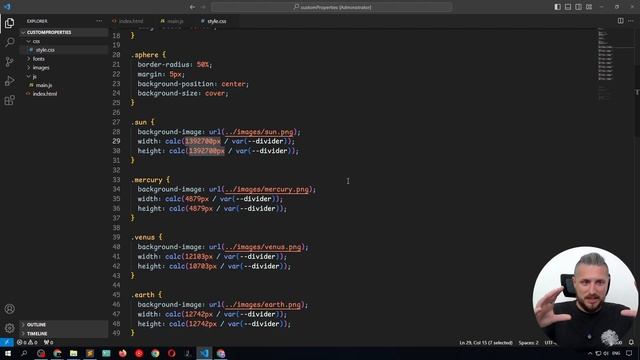Go forward using the title bar arrow
The image size is (640, 360).
[x=203, y=7]
